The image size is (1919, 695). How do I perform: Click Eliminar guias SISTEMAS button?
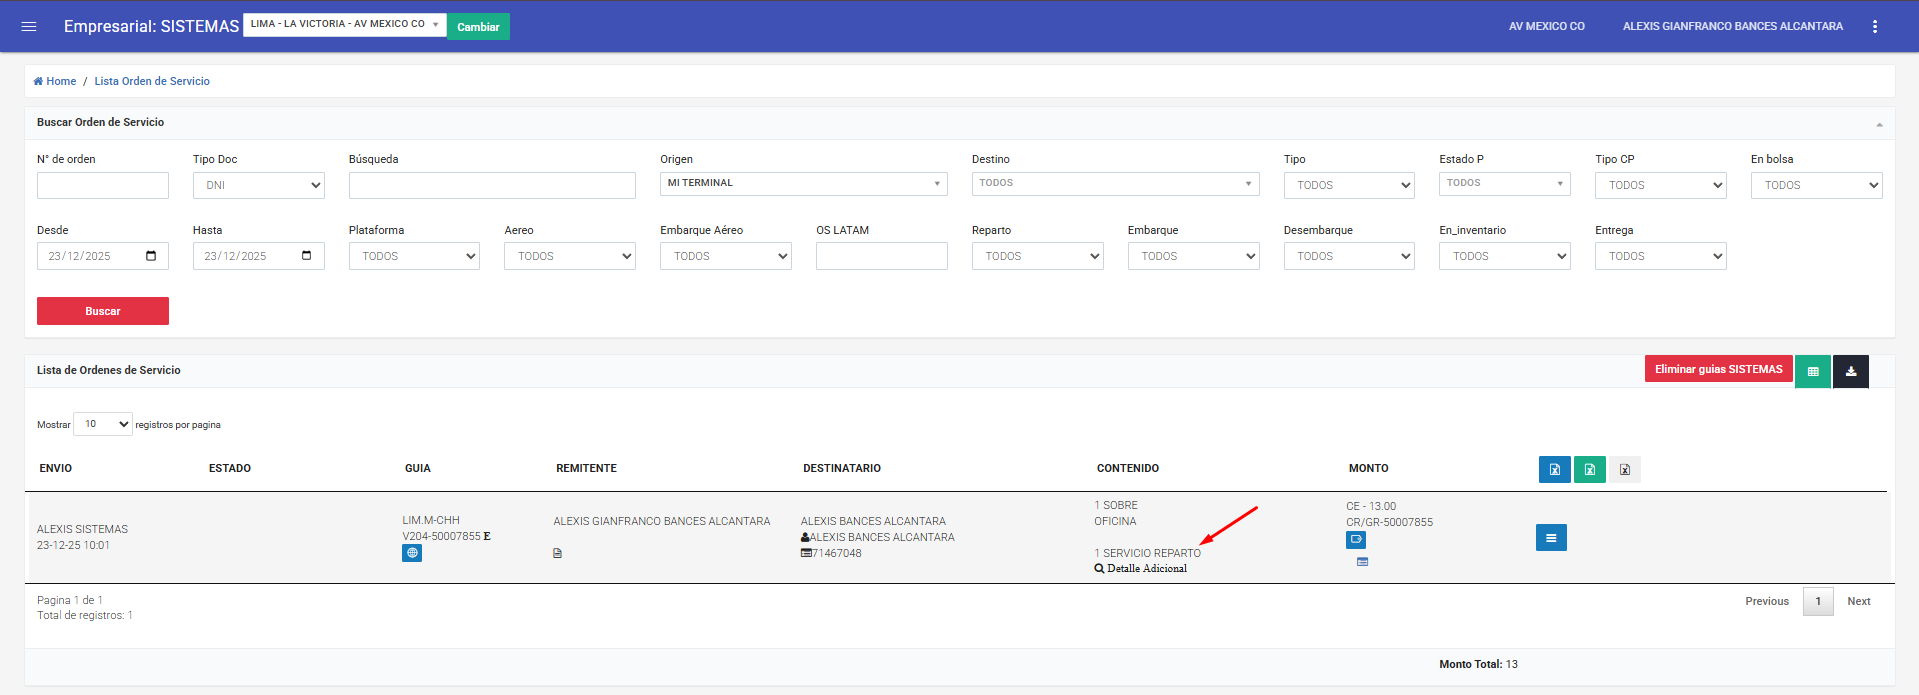tap(1717, 369)
